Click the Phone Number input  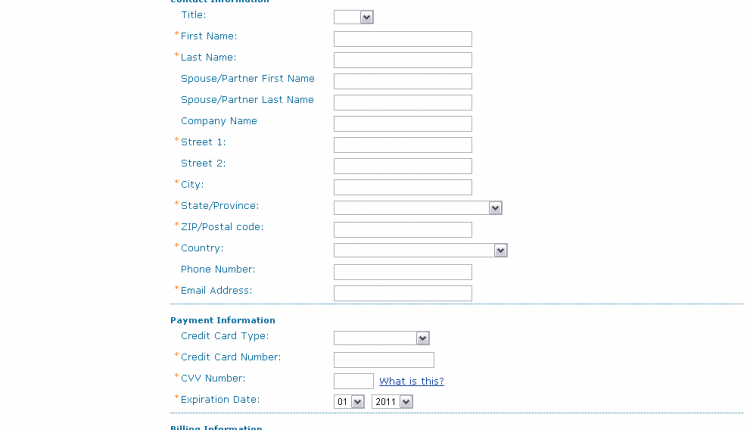pyautogui.click(x=402, y=272)
